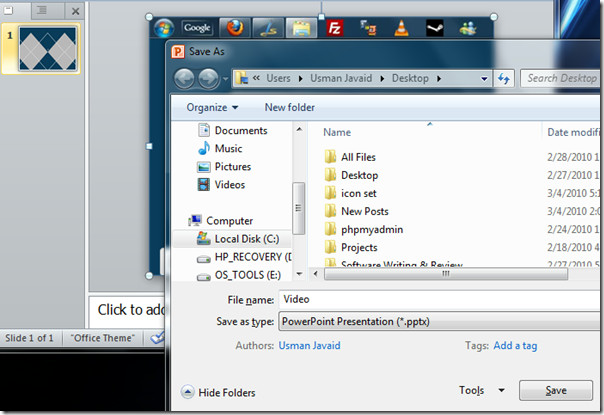Screen dimensions: 604x415
Task: Open the FileZilla taskbar icon
Action: click(x=334, y=28)
